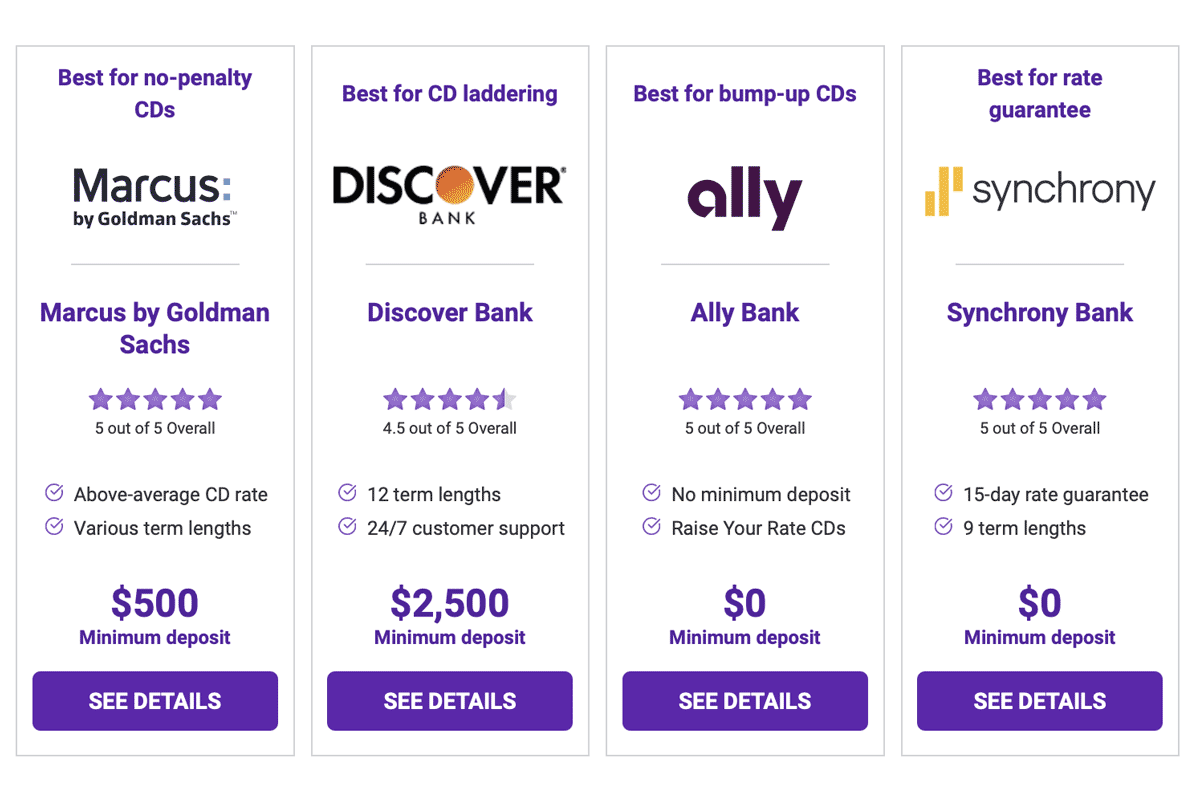Click the Synchrony logo

[1039, 190]
